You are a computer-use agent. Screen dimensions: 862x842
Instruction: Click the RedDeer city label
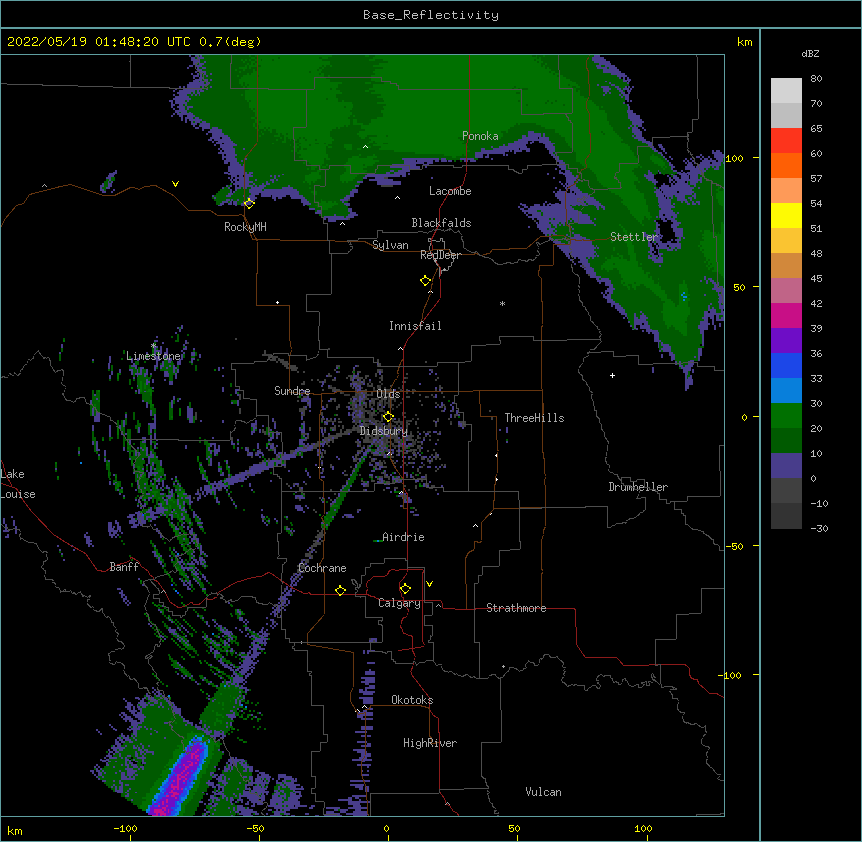(x=440, y=254)
